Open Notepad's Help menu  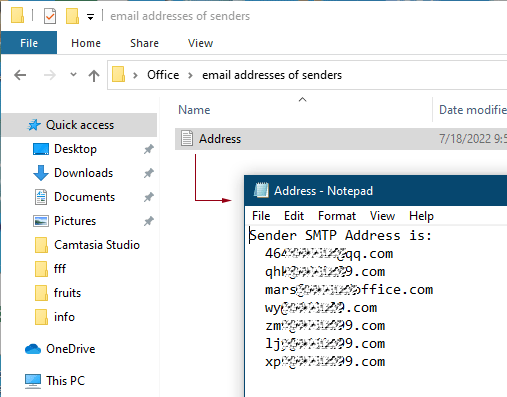point(421,216)
